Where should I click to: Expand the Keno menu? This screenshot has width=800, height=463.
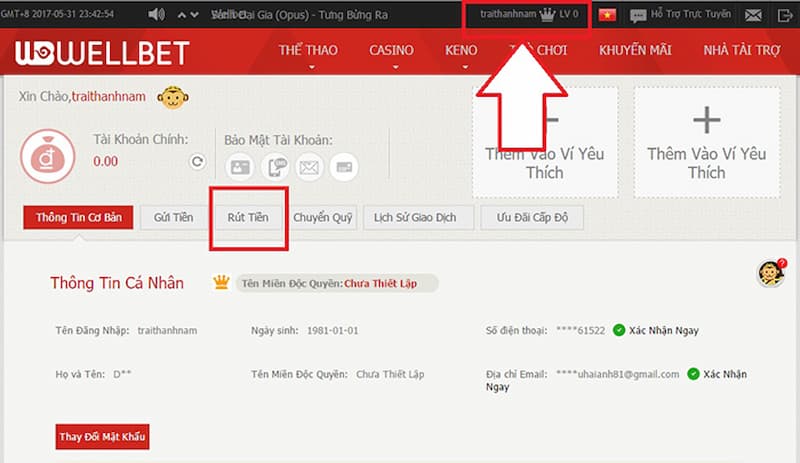(x=462, y=51)
